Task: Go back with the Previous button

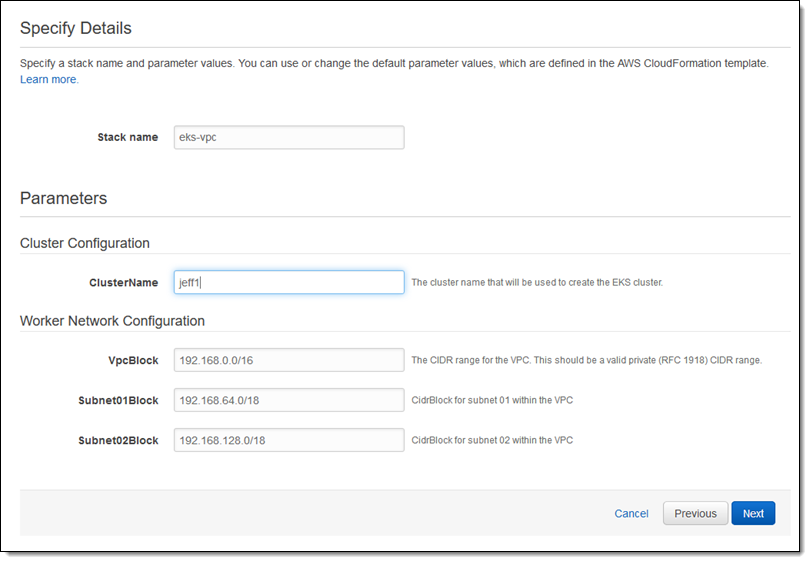Action: coord(695,513)
